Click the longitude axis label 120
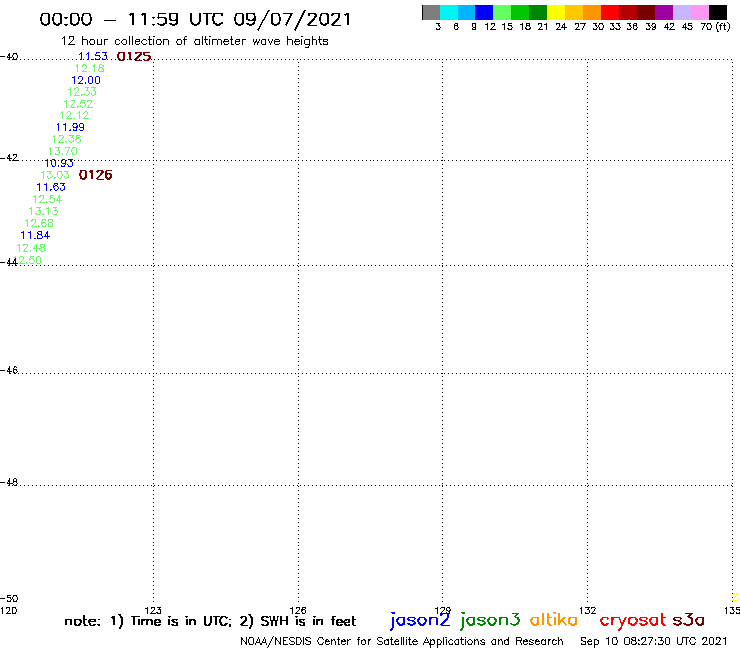The width and height of the screenshot is (740, 650). point(8,611)
